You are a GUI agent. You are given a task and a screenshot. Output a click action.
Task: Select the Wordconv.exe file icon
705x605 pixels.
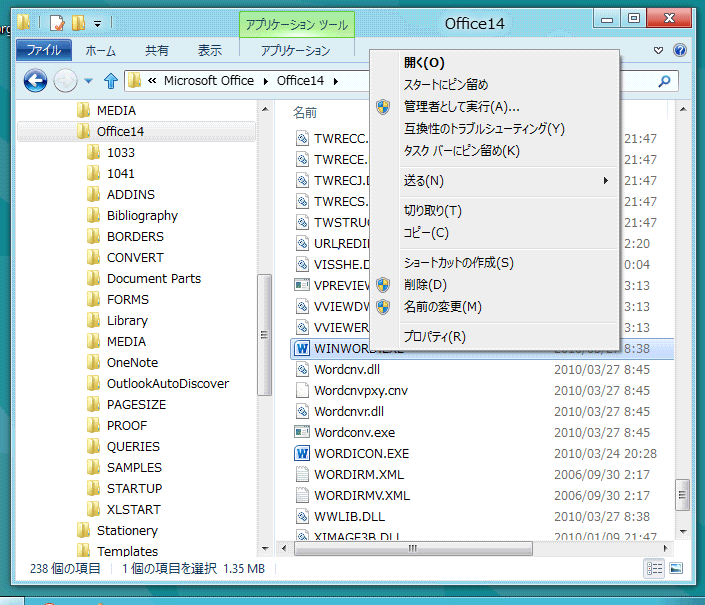(x=302, y=432)
